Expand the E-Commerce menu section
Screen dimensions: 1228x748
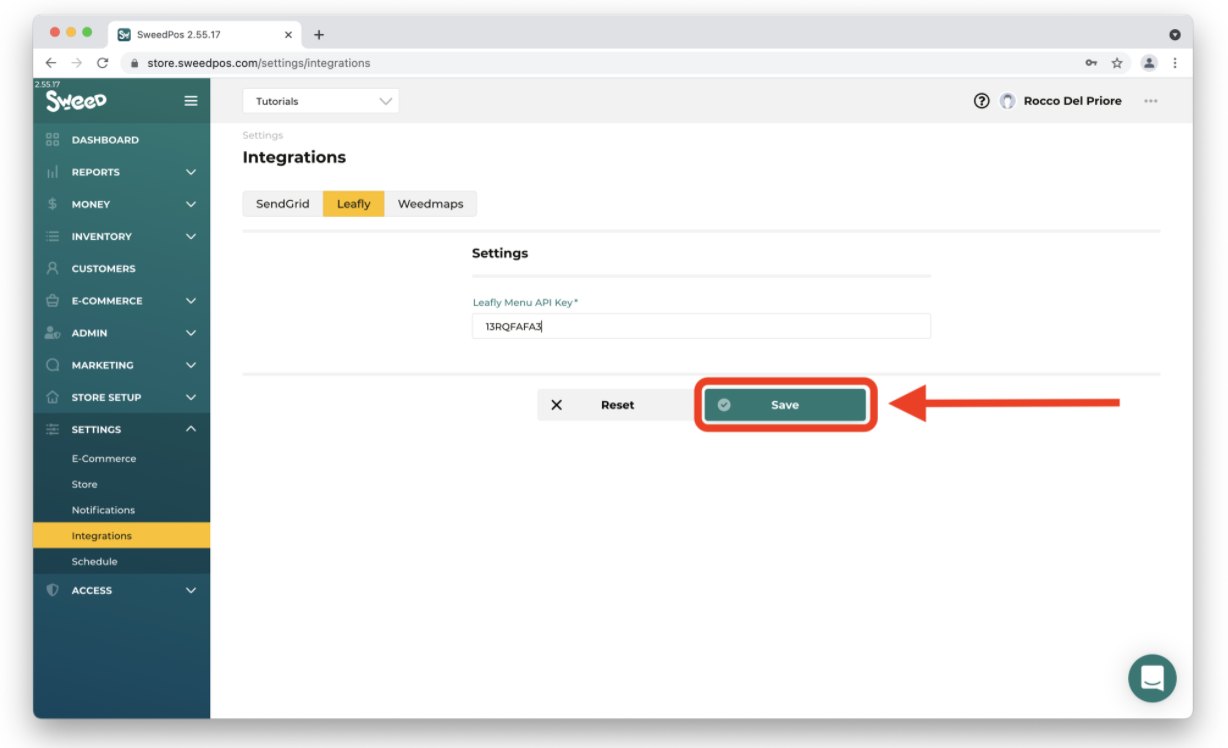(x=191, y=301)
